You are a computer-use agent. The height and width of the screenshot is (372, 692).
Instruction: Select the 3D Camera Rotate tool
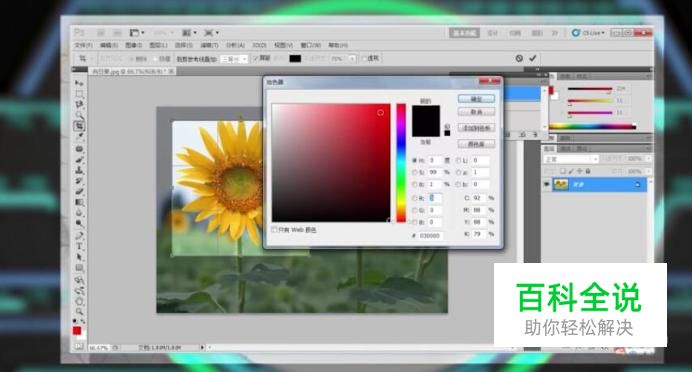[x=79, y=290]
